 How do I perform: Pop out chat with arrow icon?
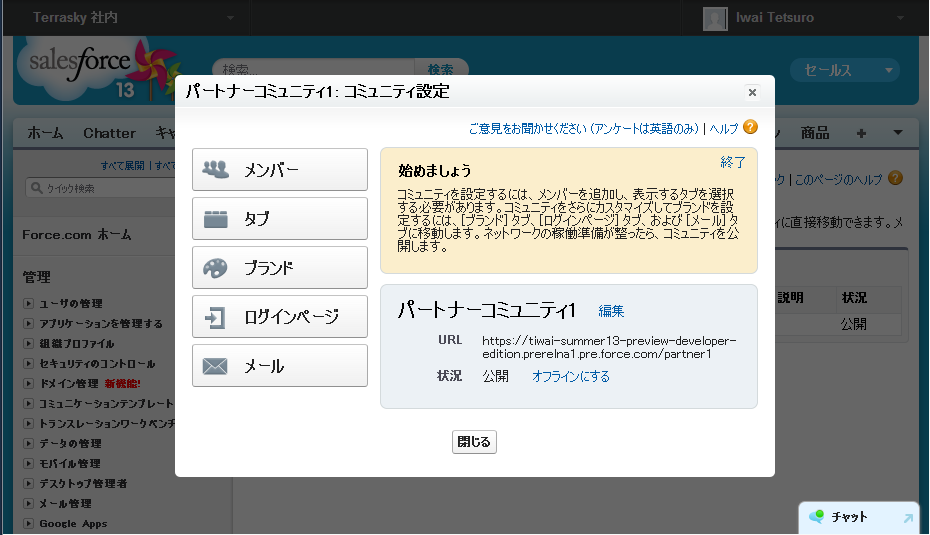point(908,518)
